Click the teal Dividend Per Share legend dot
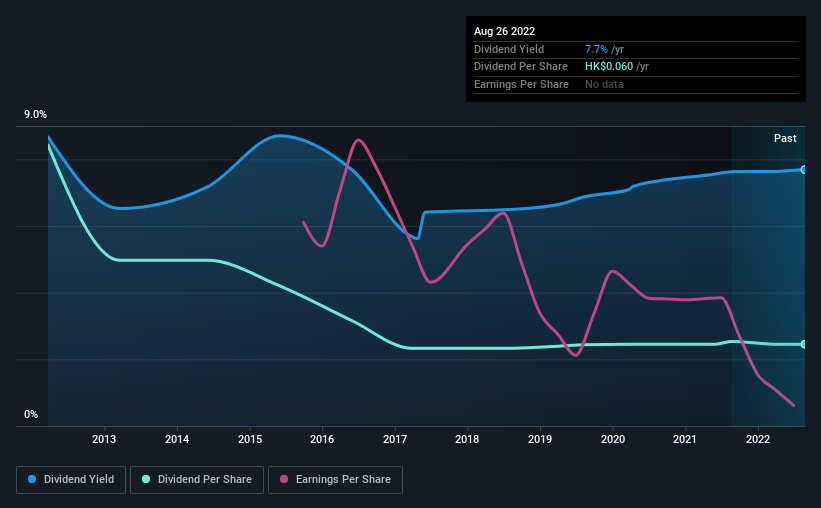The image size is (821, 508). (x=146, y=479)
